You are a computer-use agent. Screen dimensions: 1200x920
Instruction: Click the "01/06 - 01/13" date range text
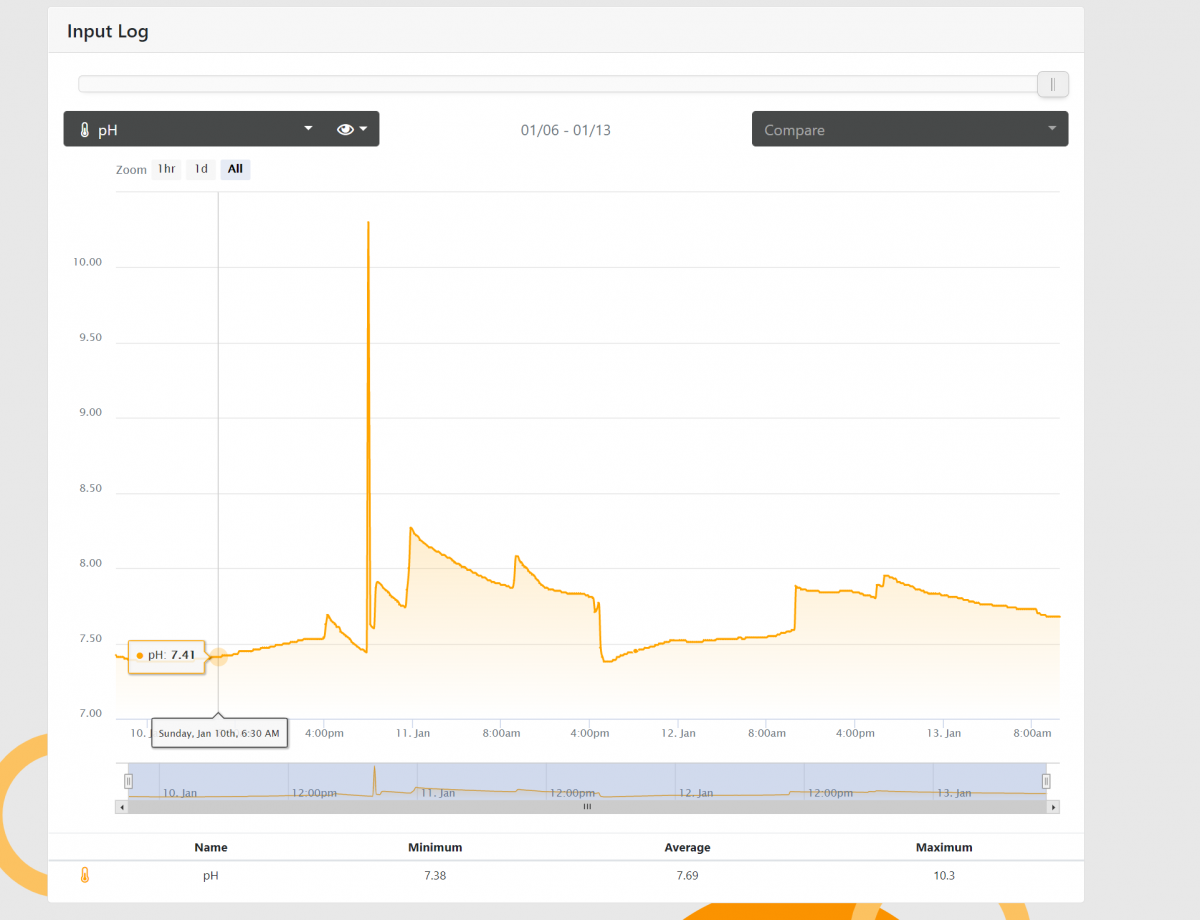pos(566,130)
